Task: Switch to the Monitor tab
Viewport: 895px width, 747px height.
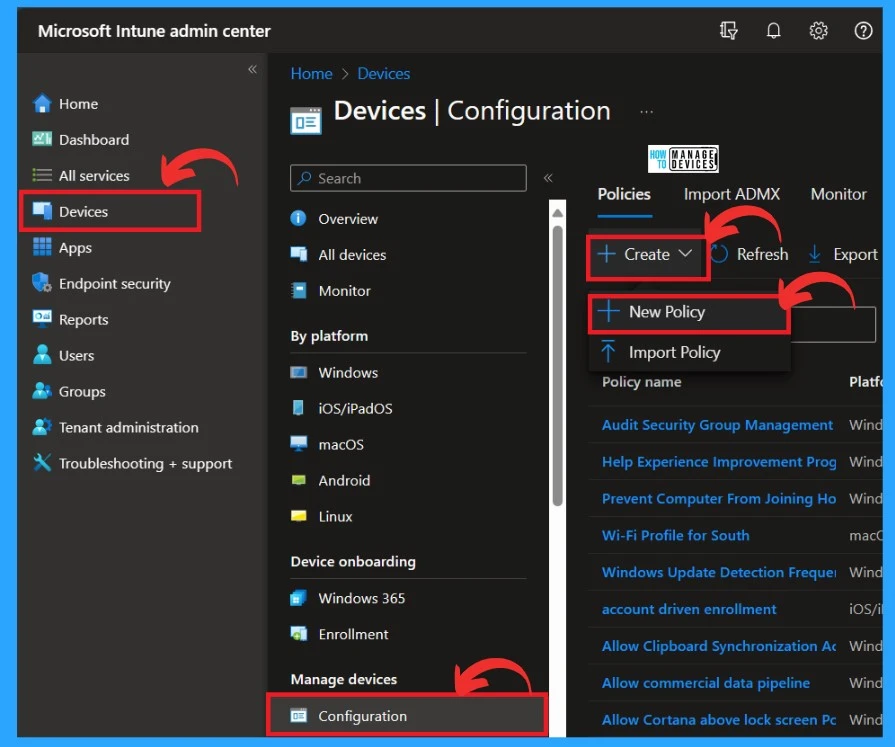Action: click(x=838, y=194)
